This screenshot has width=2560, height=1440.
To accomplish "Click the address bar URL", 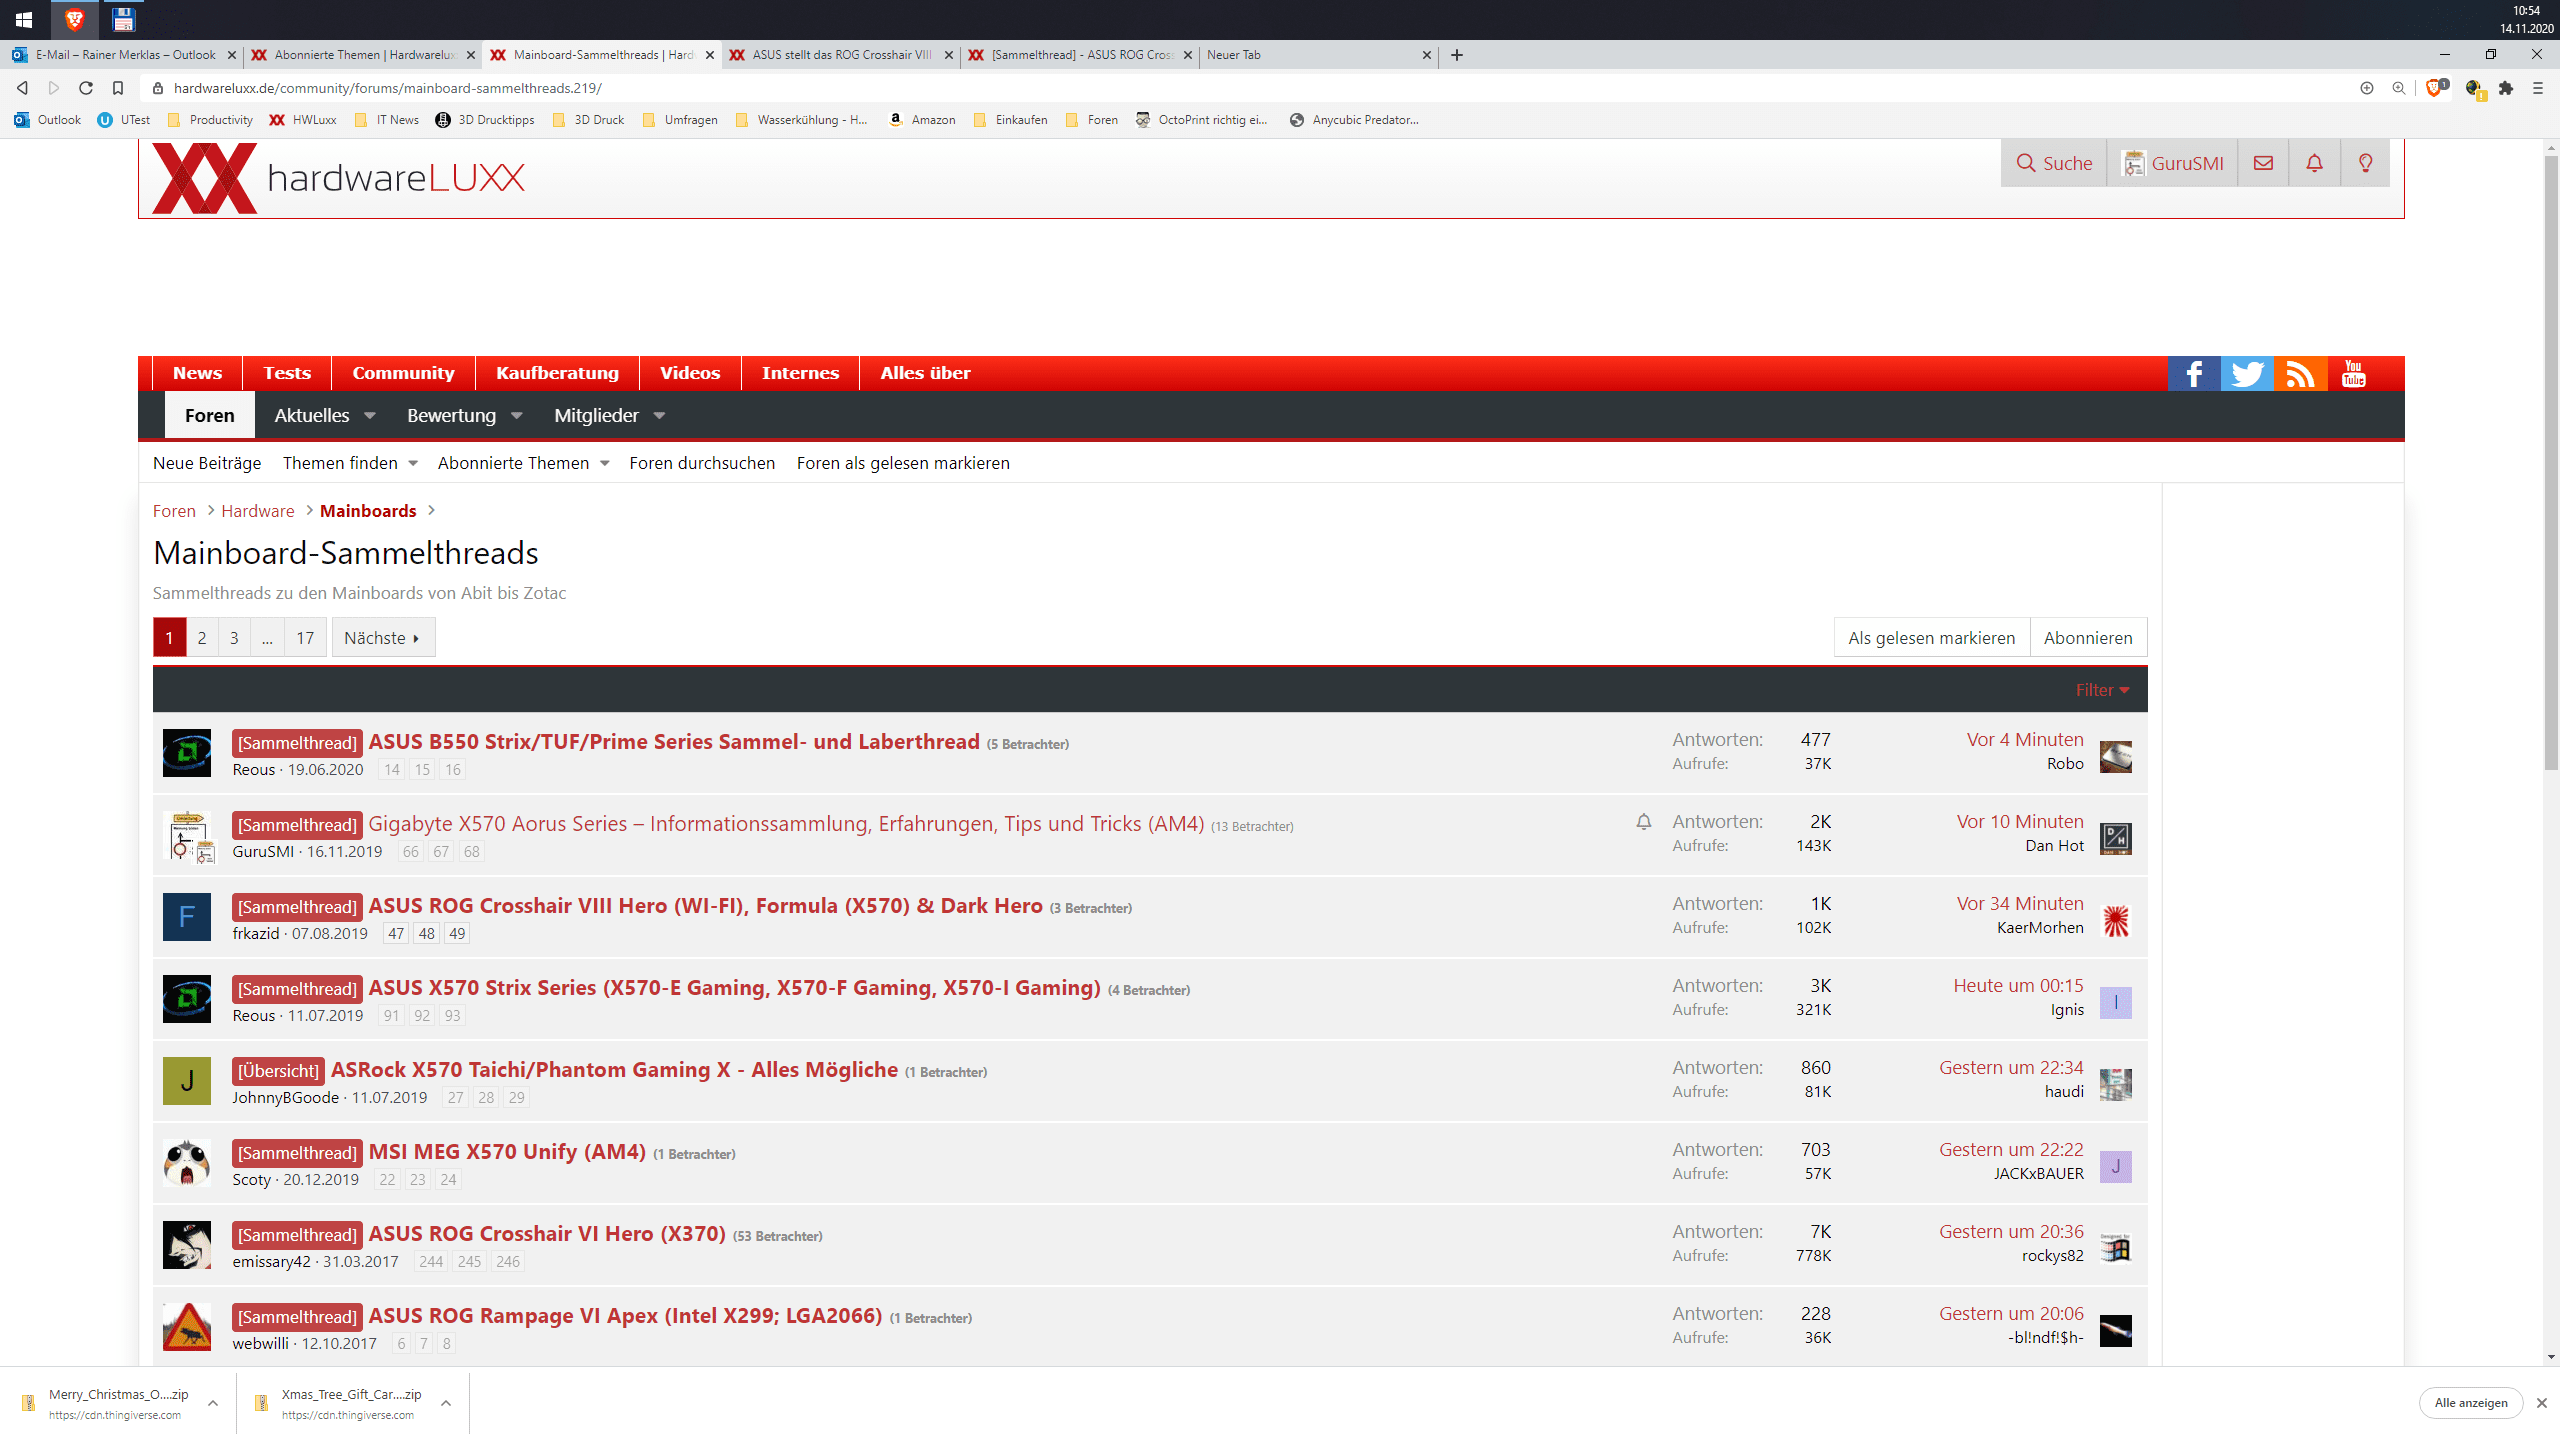I will tap(388, 88).
